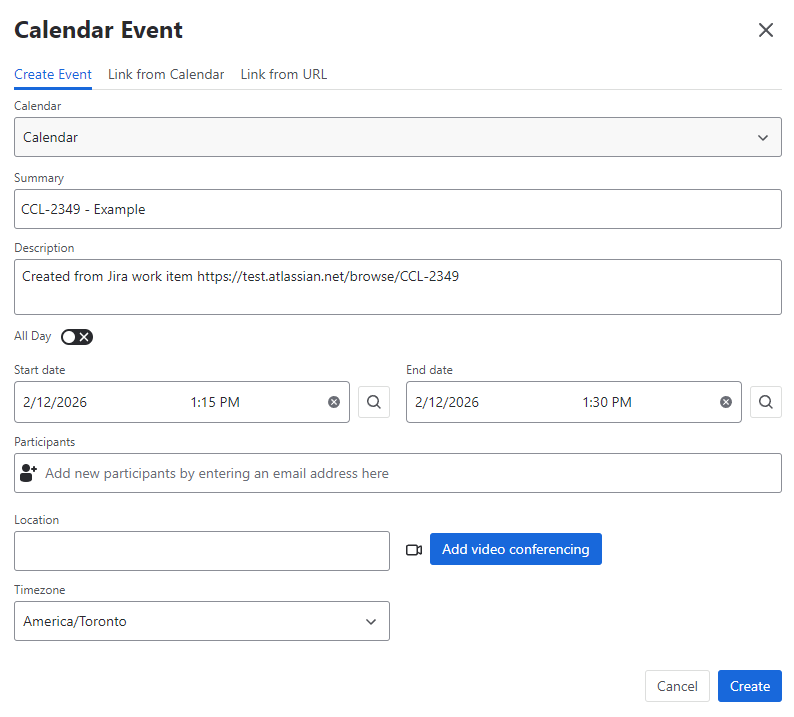Clear the Start date value
This screenshot has height=717, width=794.
[x=334, y=402]
